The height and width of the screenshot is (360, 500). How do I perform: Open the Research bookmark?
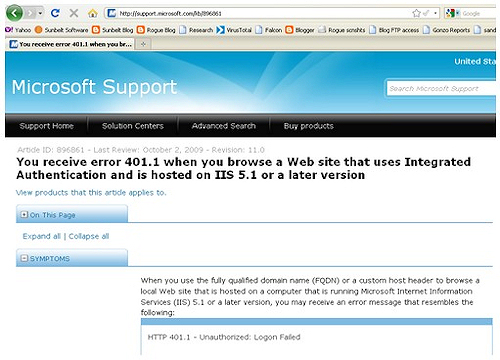click(x=196, y=30)
